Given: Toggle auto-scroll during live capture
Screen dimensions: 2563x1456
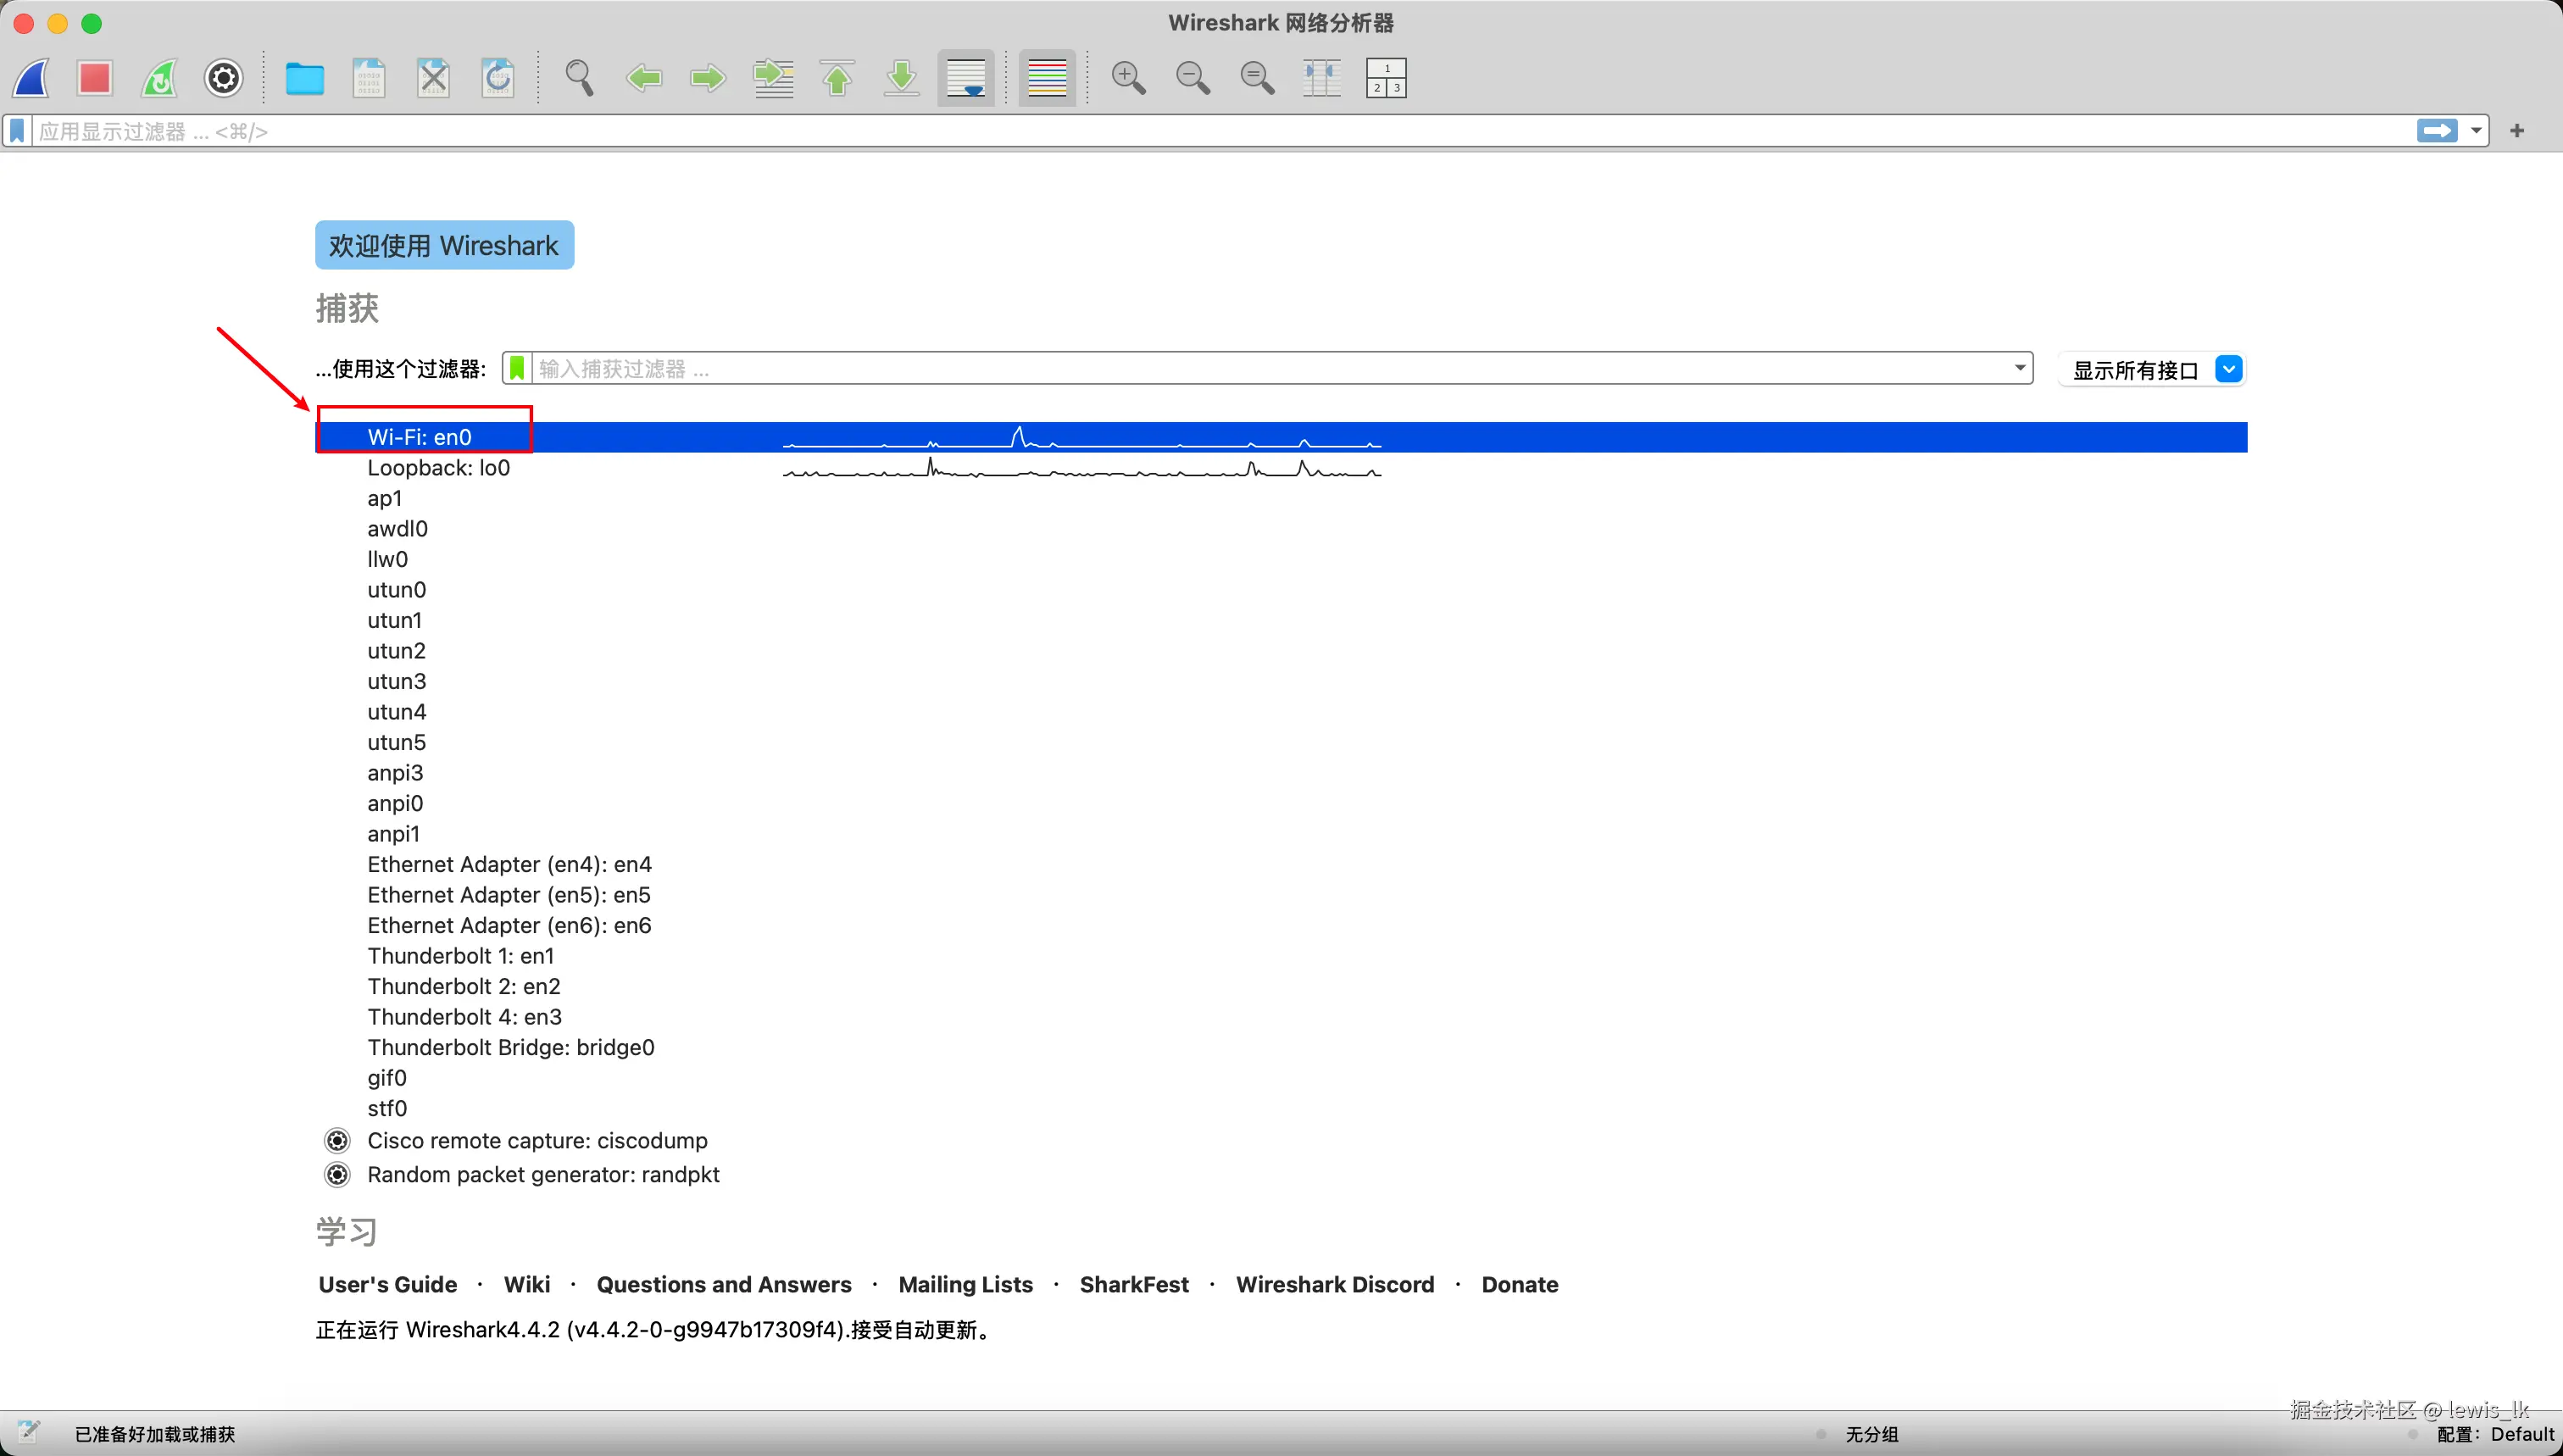Looking at the screenshot, I should [966, 78].
